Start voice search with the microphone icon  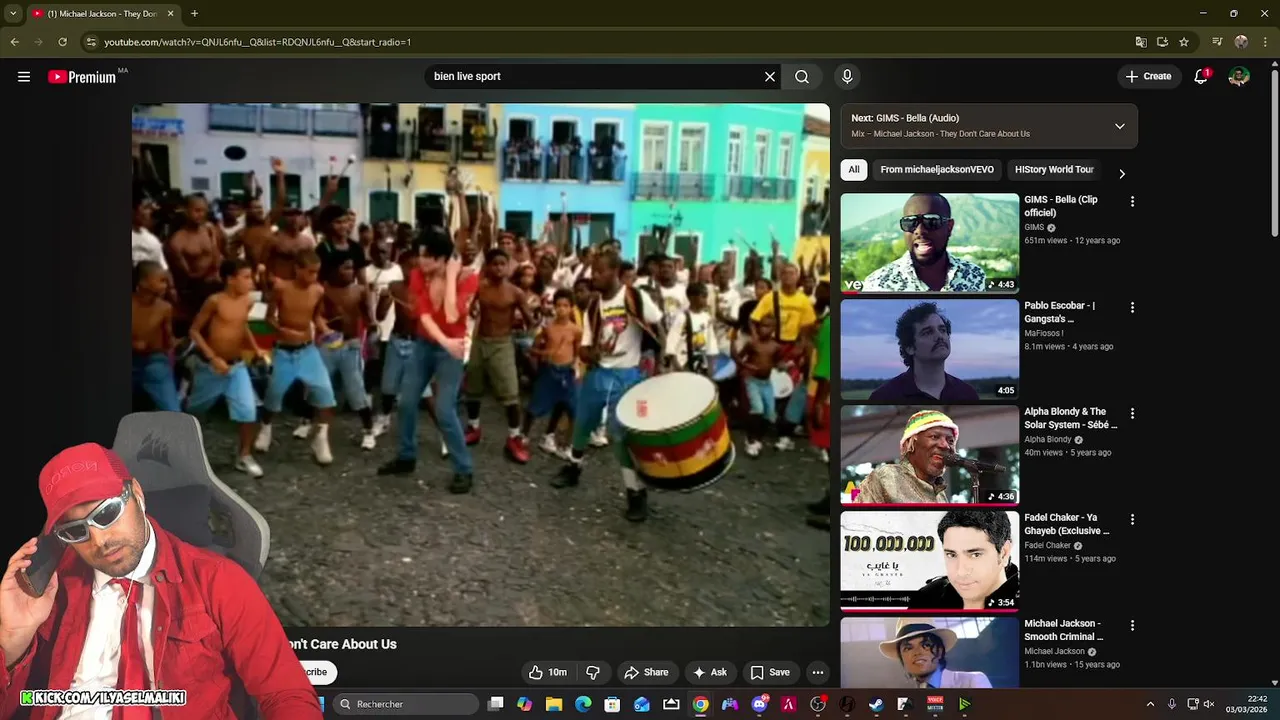(x=847, y=77)
